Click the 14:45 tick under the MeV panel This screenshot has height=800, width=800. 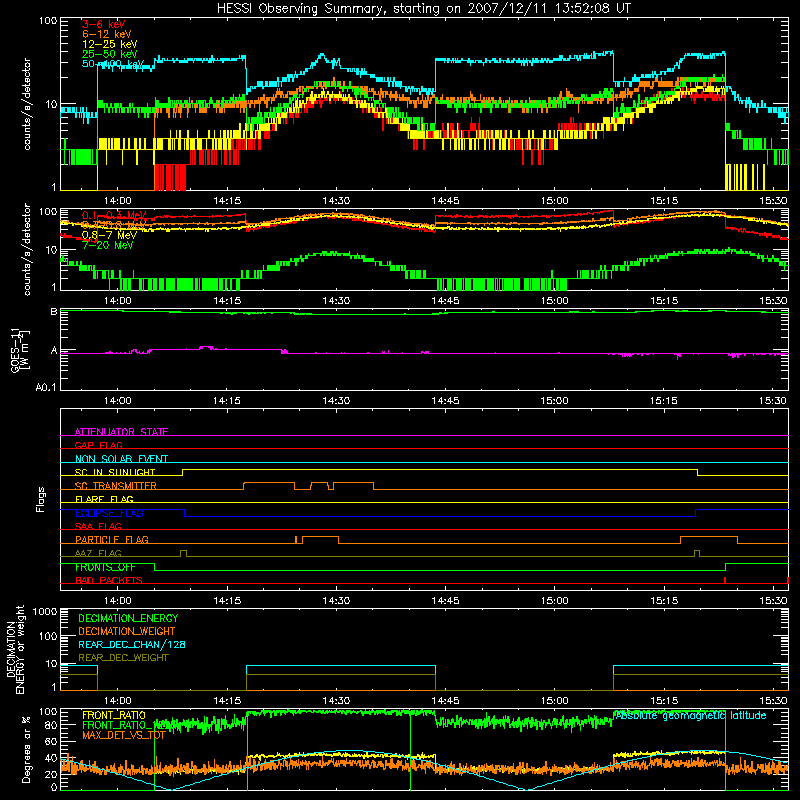click(x=445, y=301)
